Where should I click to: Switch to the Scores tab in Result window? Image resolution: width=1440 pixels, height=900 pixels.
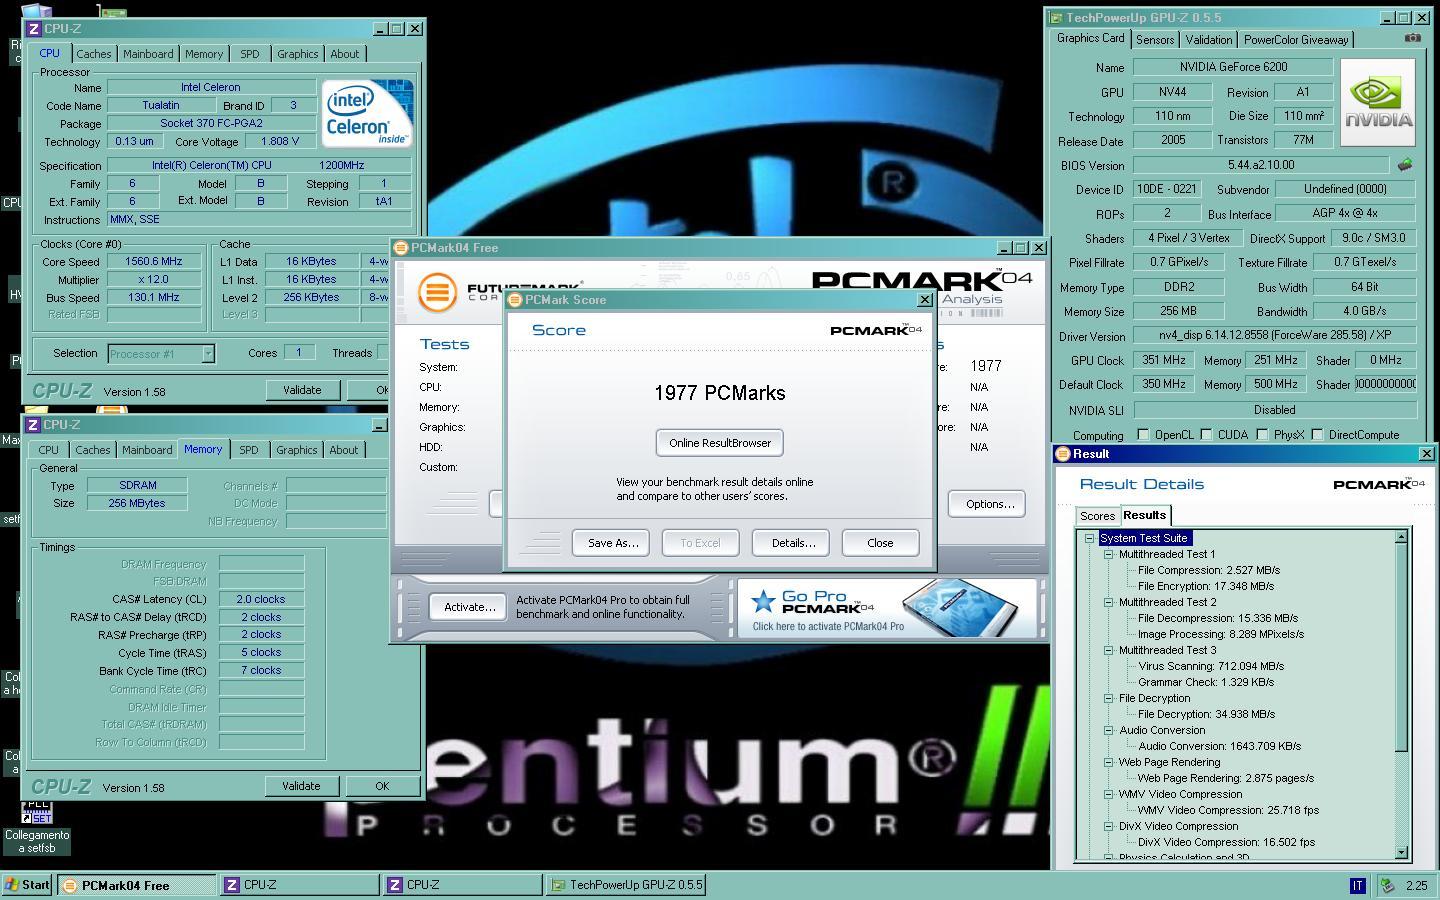click(1097, 516)
